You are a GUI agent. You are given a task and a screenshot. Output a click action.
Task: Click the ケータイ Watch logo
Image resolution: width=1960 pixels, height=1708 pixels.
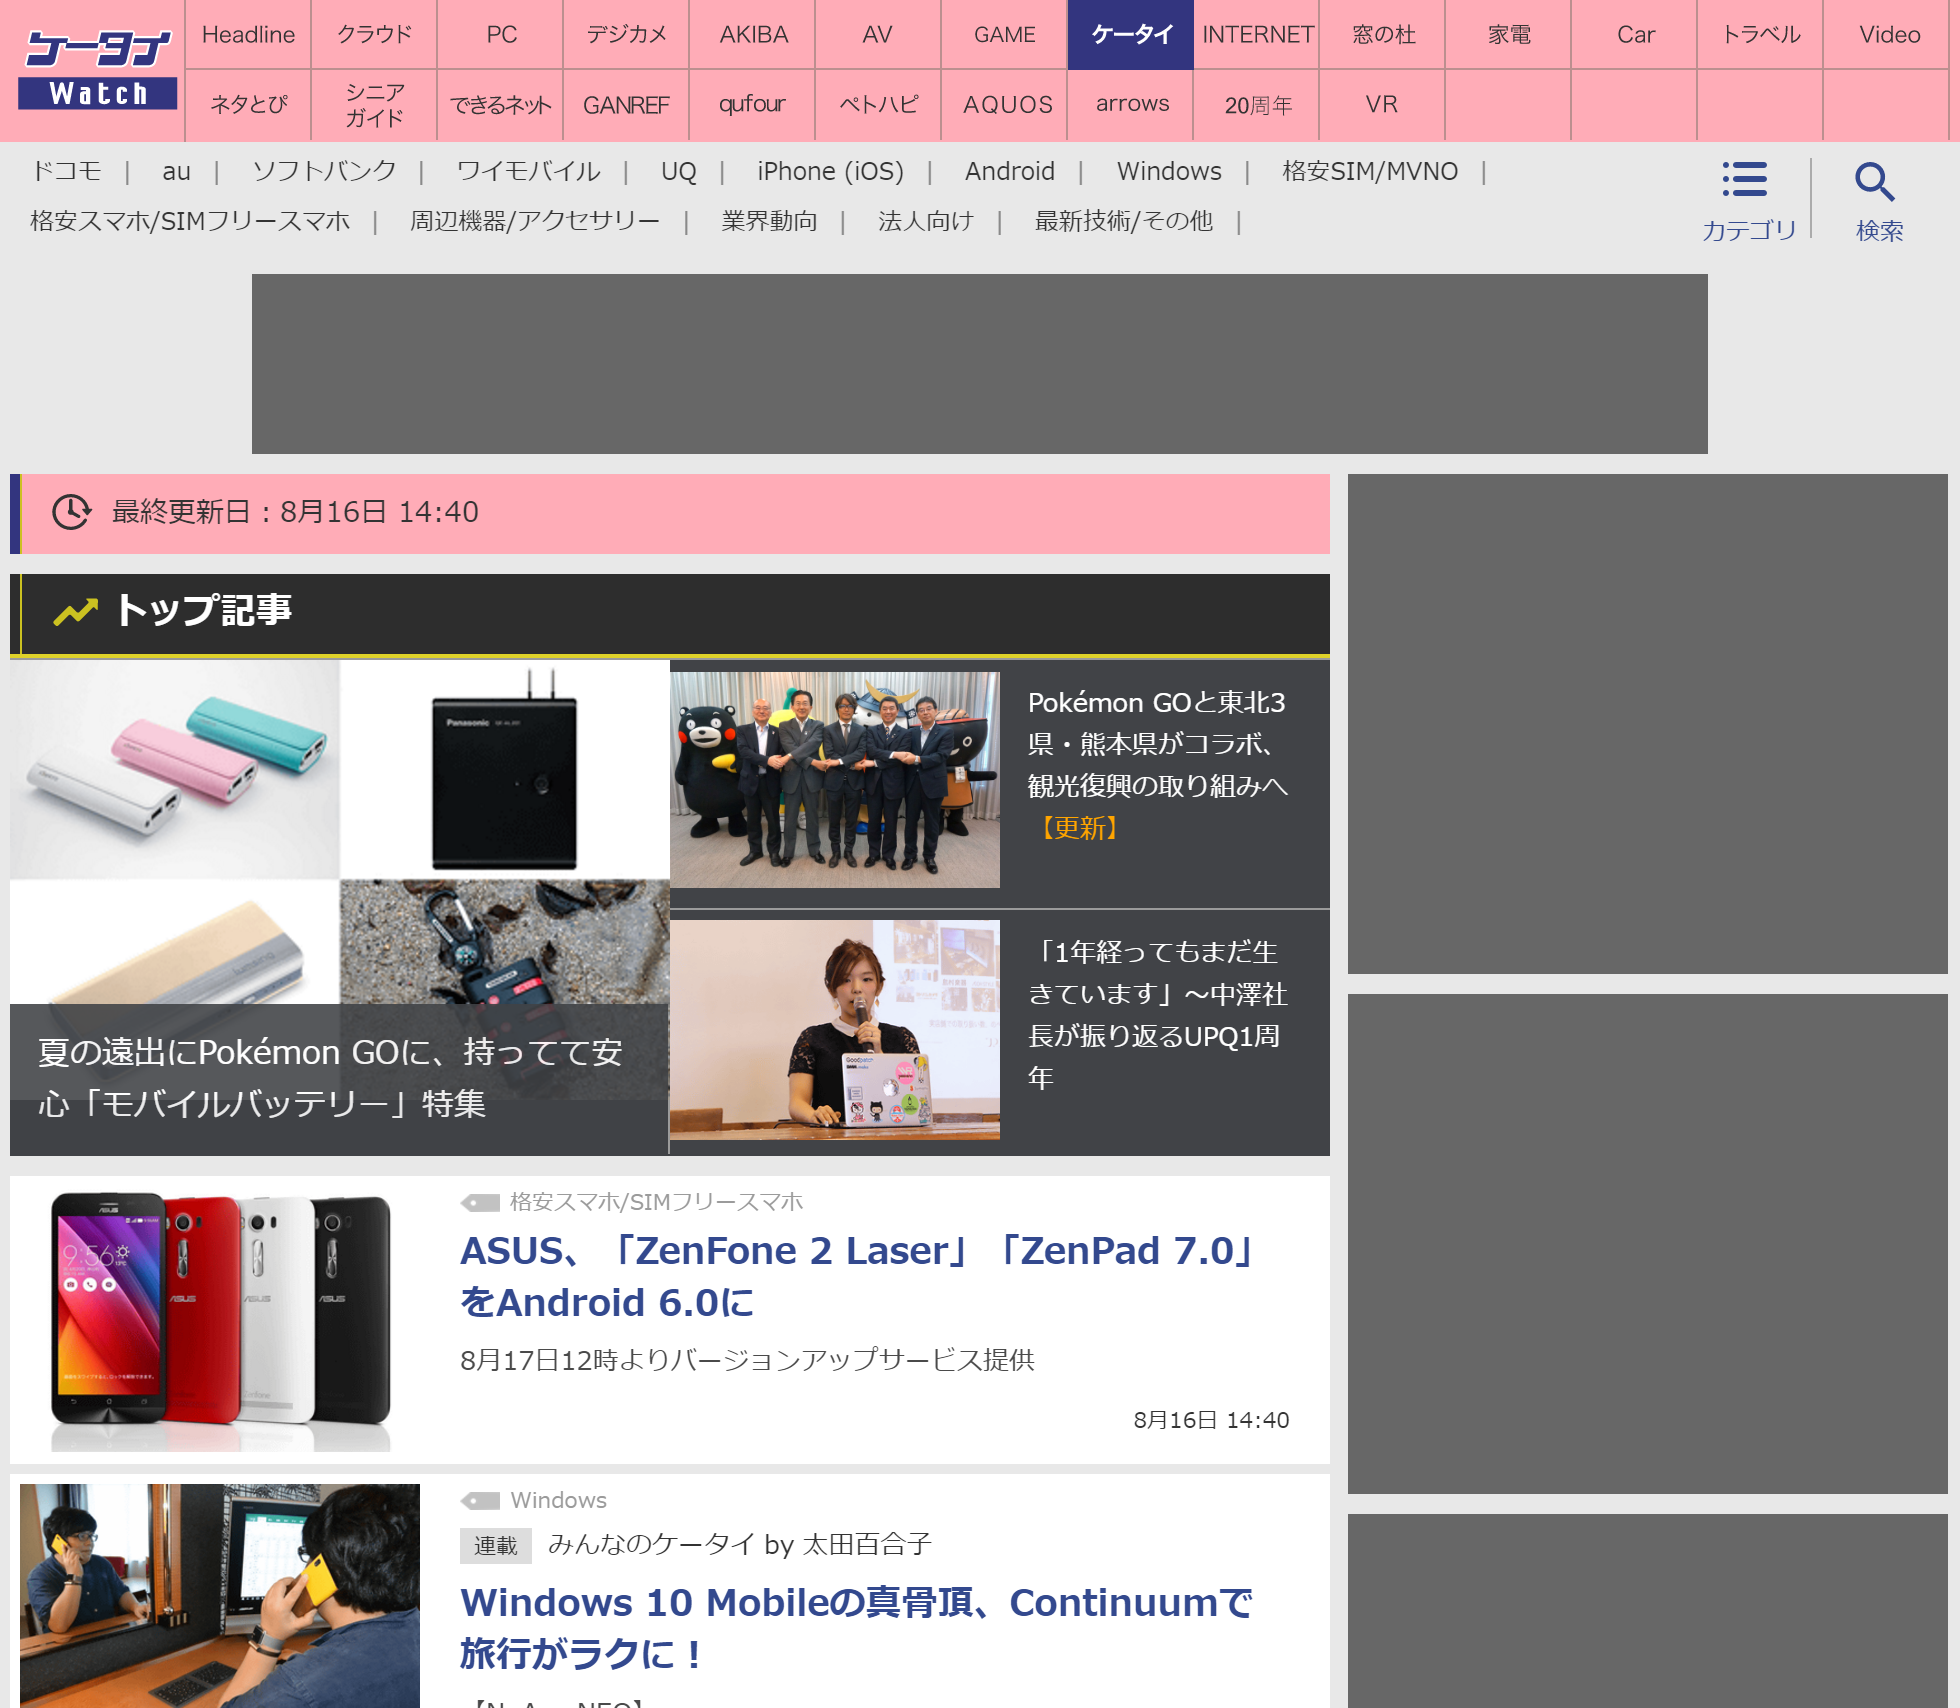[98, 69]
